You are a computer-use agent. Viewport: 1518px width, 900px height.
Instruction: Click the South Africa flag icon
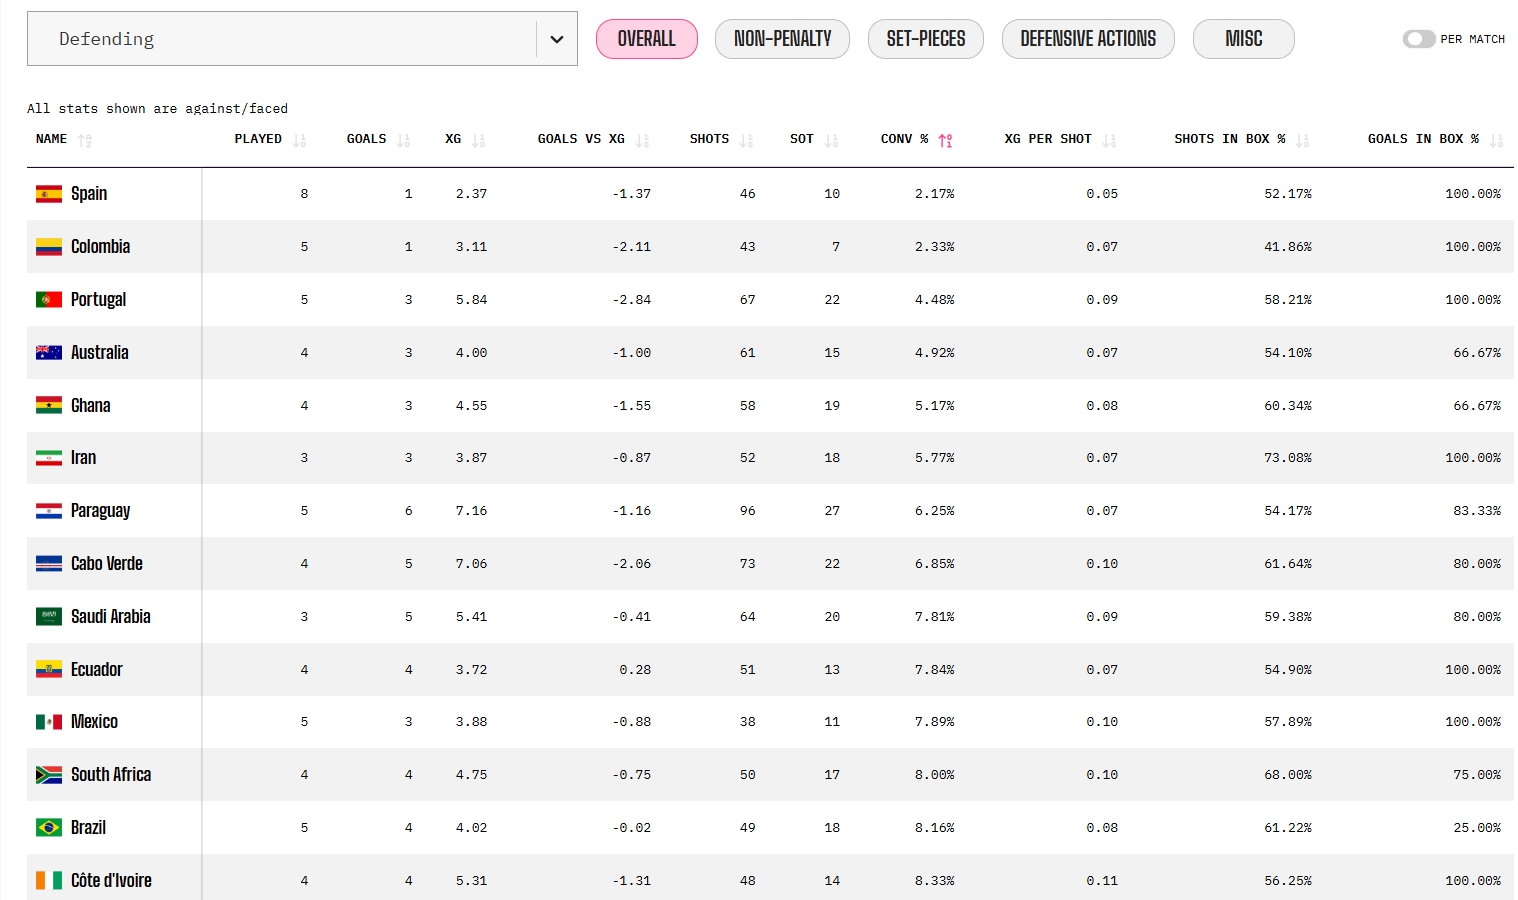49,775
